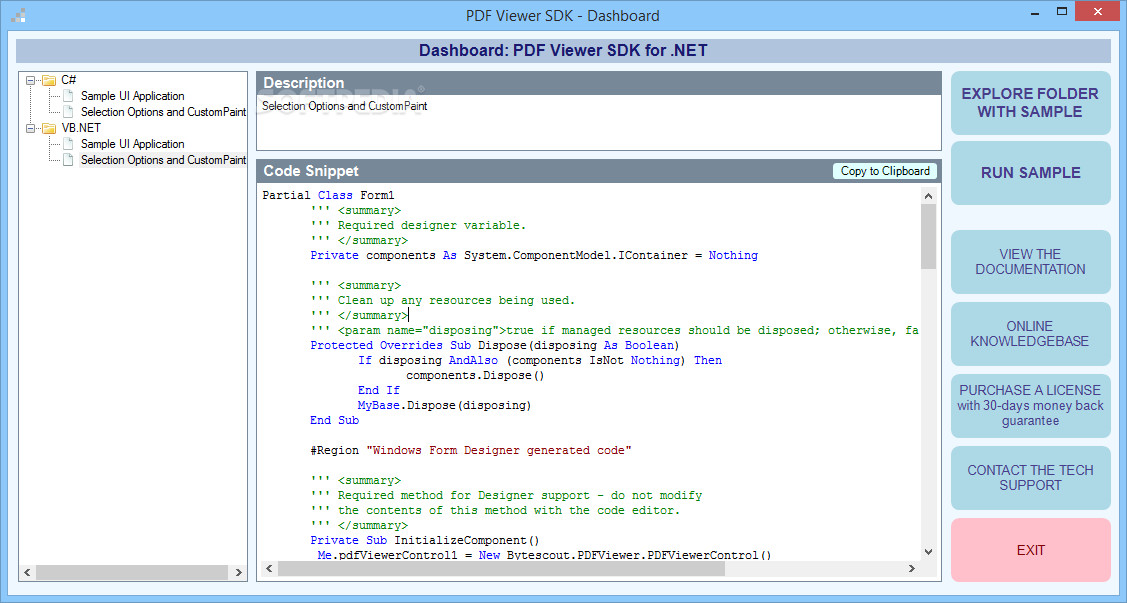Click tree panel scroll left arrow
Image resolution: width=1127 pixels, height=603 pixels.
click(27, 573)
